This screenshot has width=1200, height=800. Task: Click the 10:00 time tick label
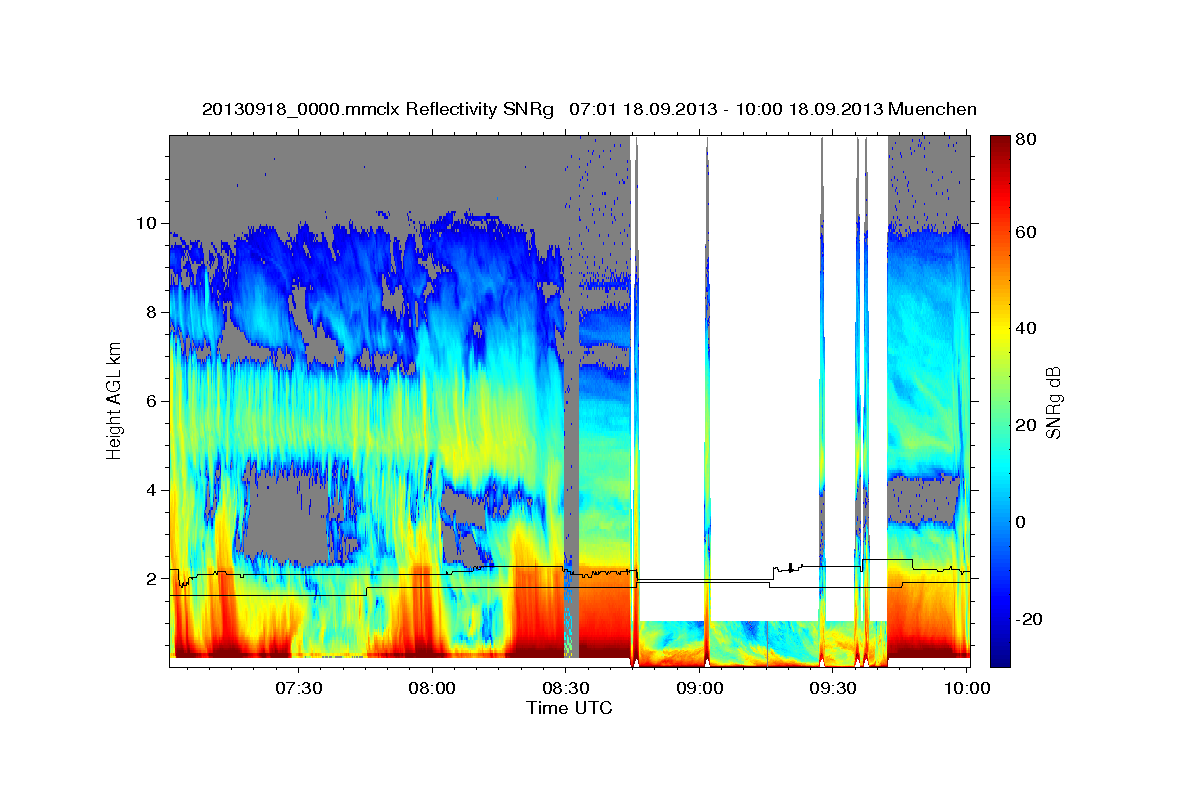click(x=967, y=688)
